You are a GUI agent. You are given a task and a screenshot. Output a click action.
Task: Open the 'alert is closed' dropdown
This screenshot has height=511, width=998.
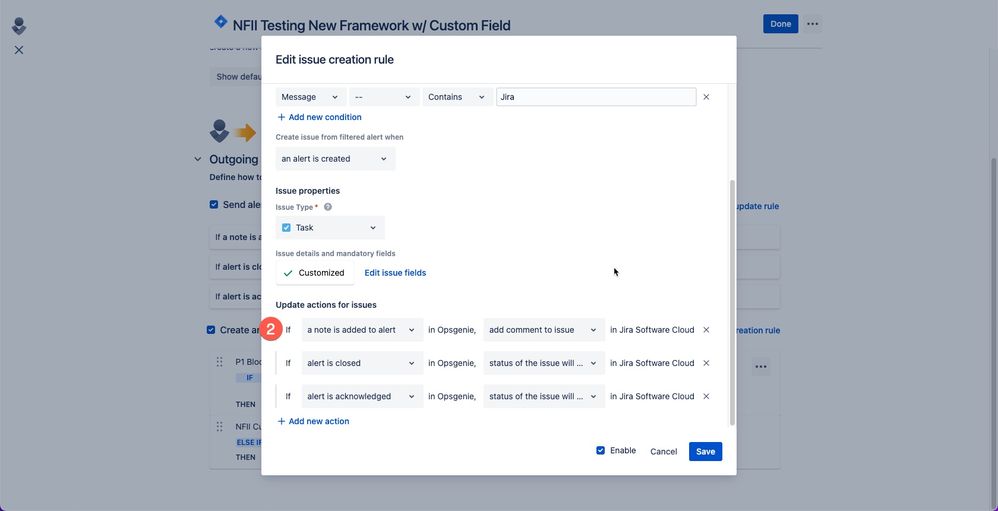coord(362,363)
